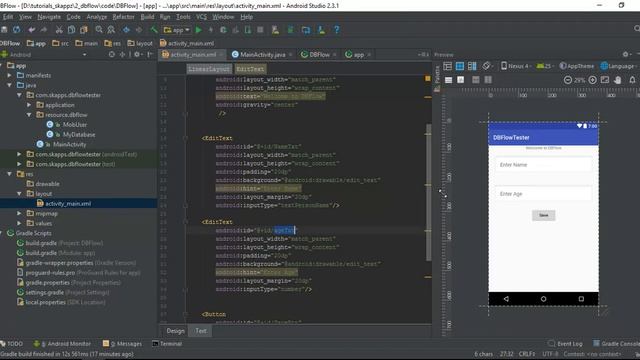Open the Refactor menu
640x360 pixels.
(x=123, y=17)
